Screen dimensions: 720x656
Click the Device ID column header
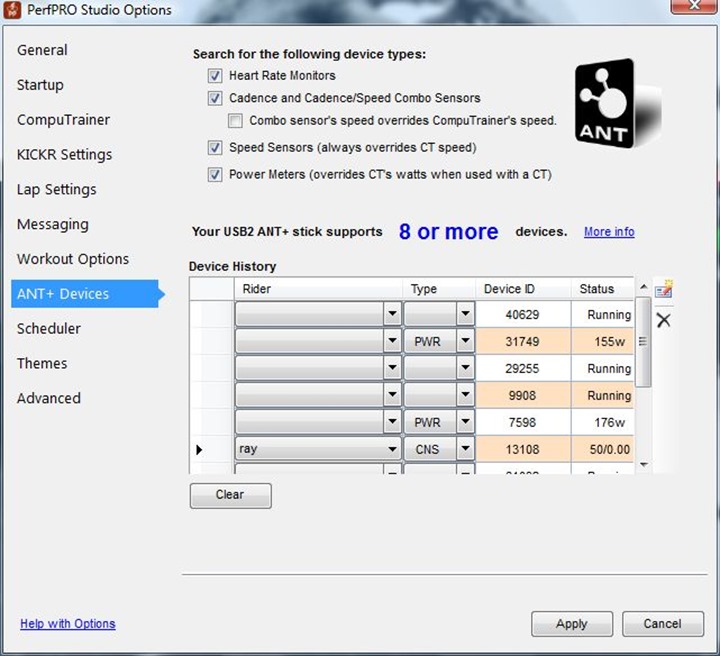point(523,289)
